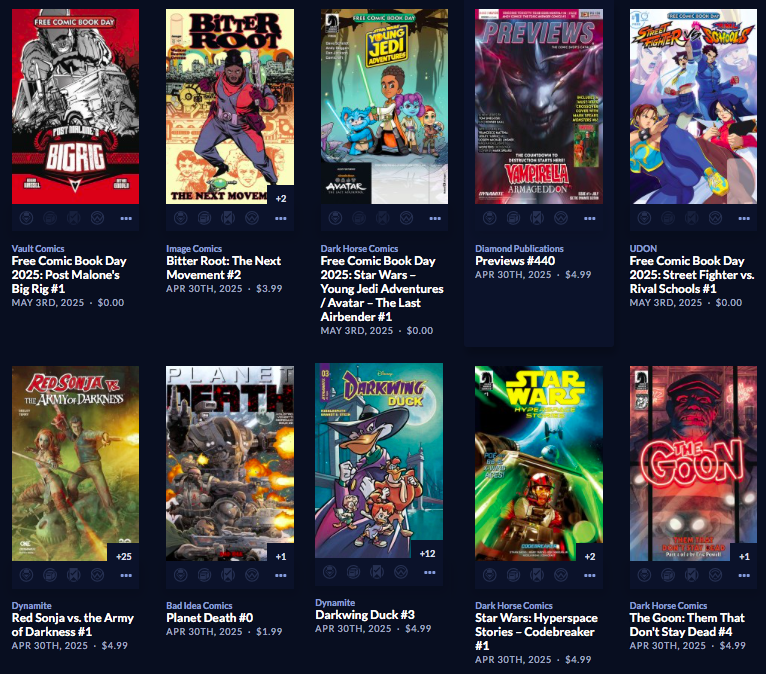Add Planet Death #0 to collection
This screenshot has width=766, height=674.
tap(204, 575)
